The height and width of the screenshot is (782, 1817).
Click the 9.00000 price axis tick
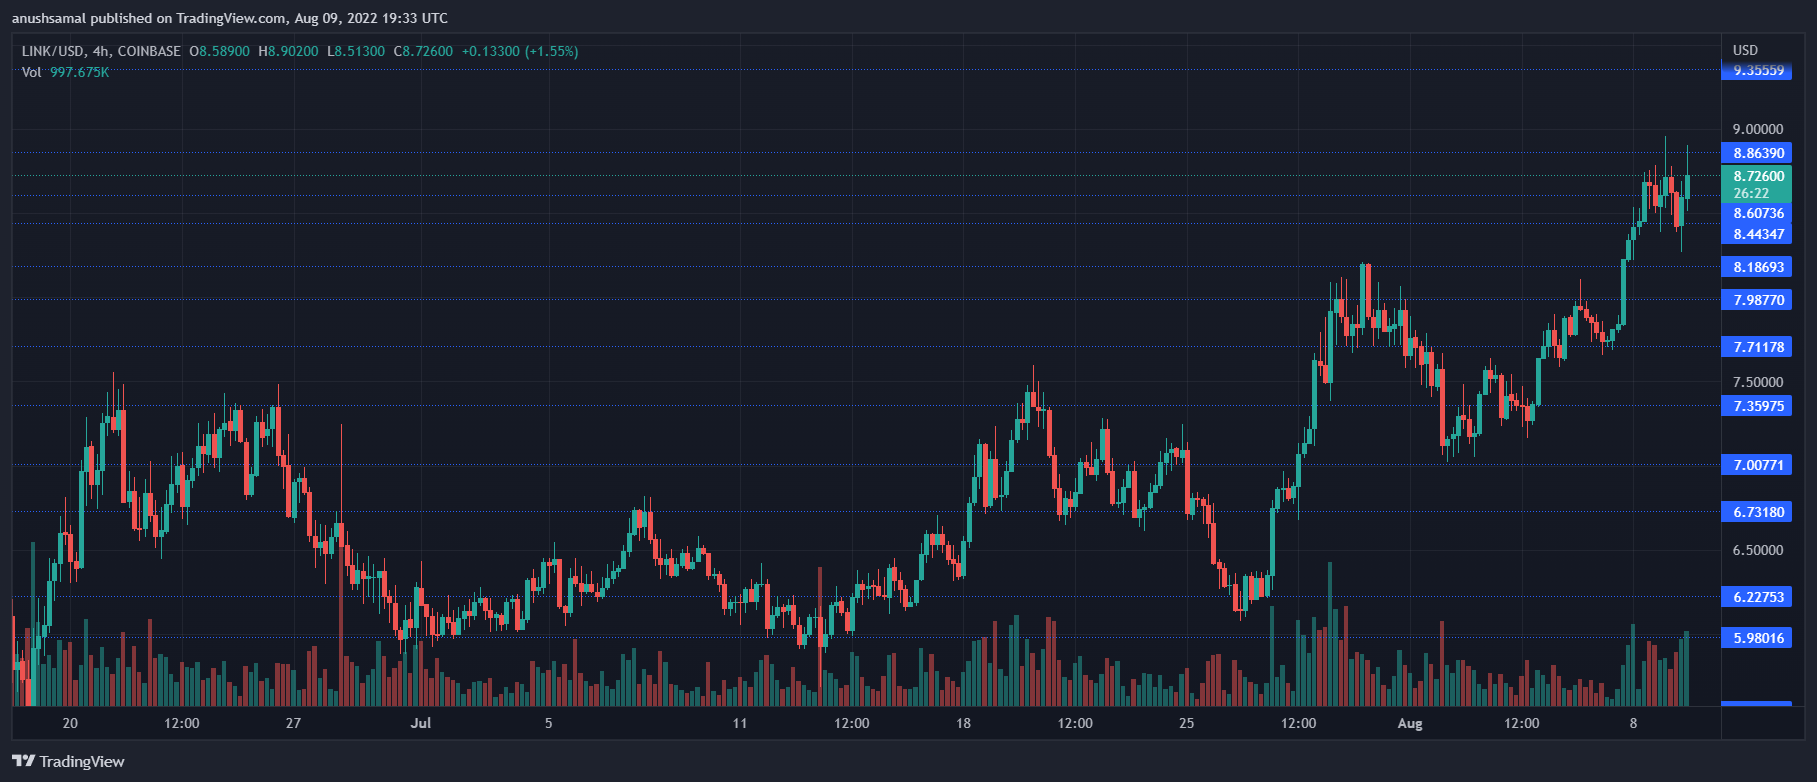click(x=1757, y=129)
